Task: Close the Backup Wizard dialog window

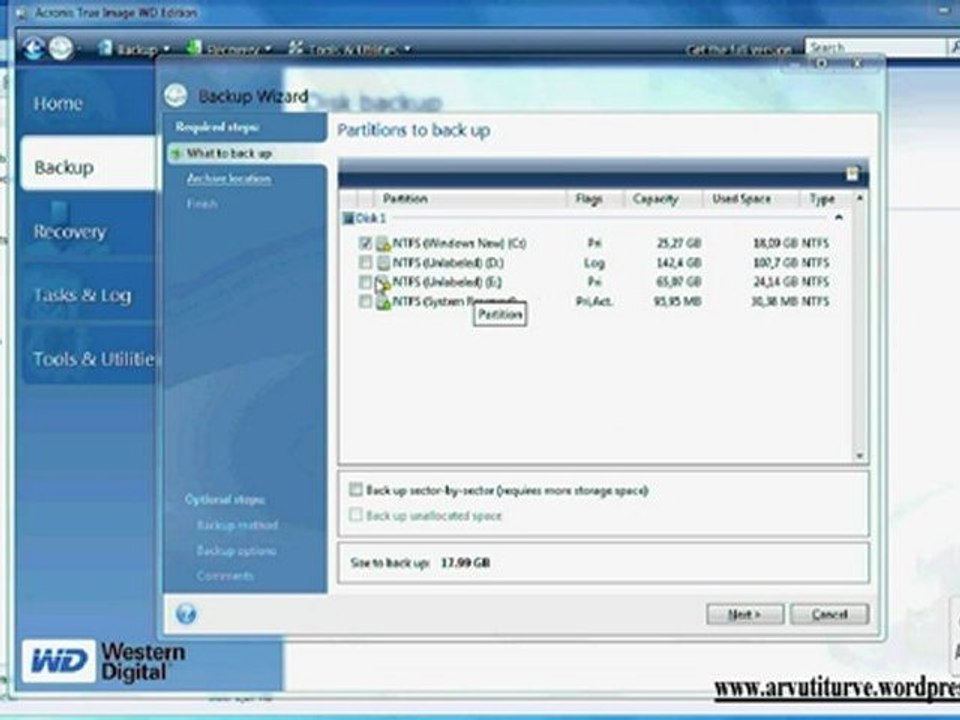Action: pos(858,63)
